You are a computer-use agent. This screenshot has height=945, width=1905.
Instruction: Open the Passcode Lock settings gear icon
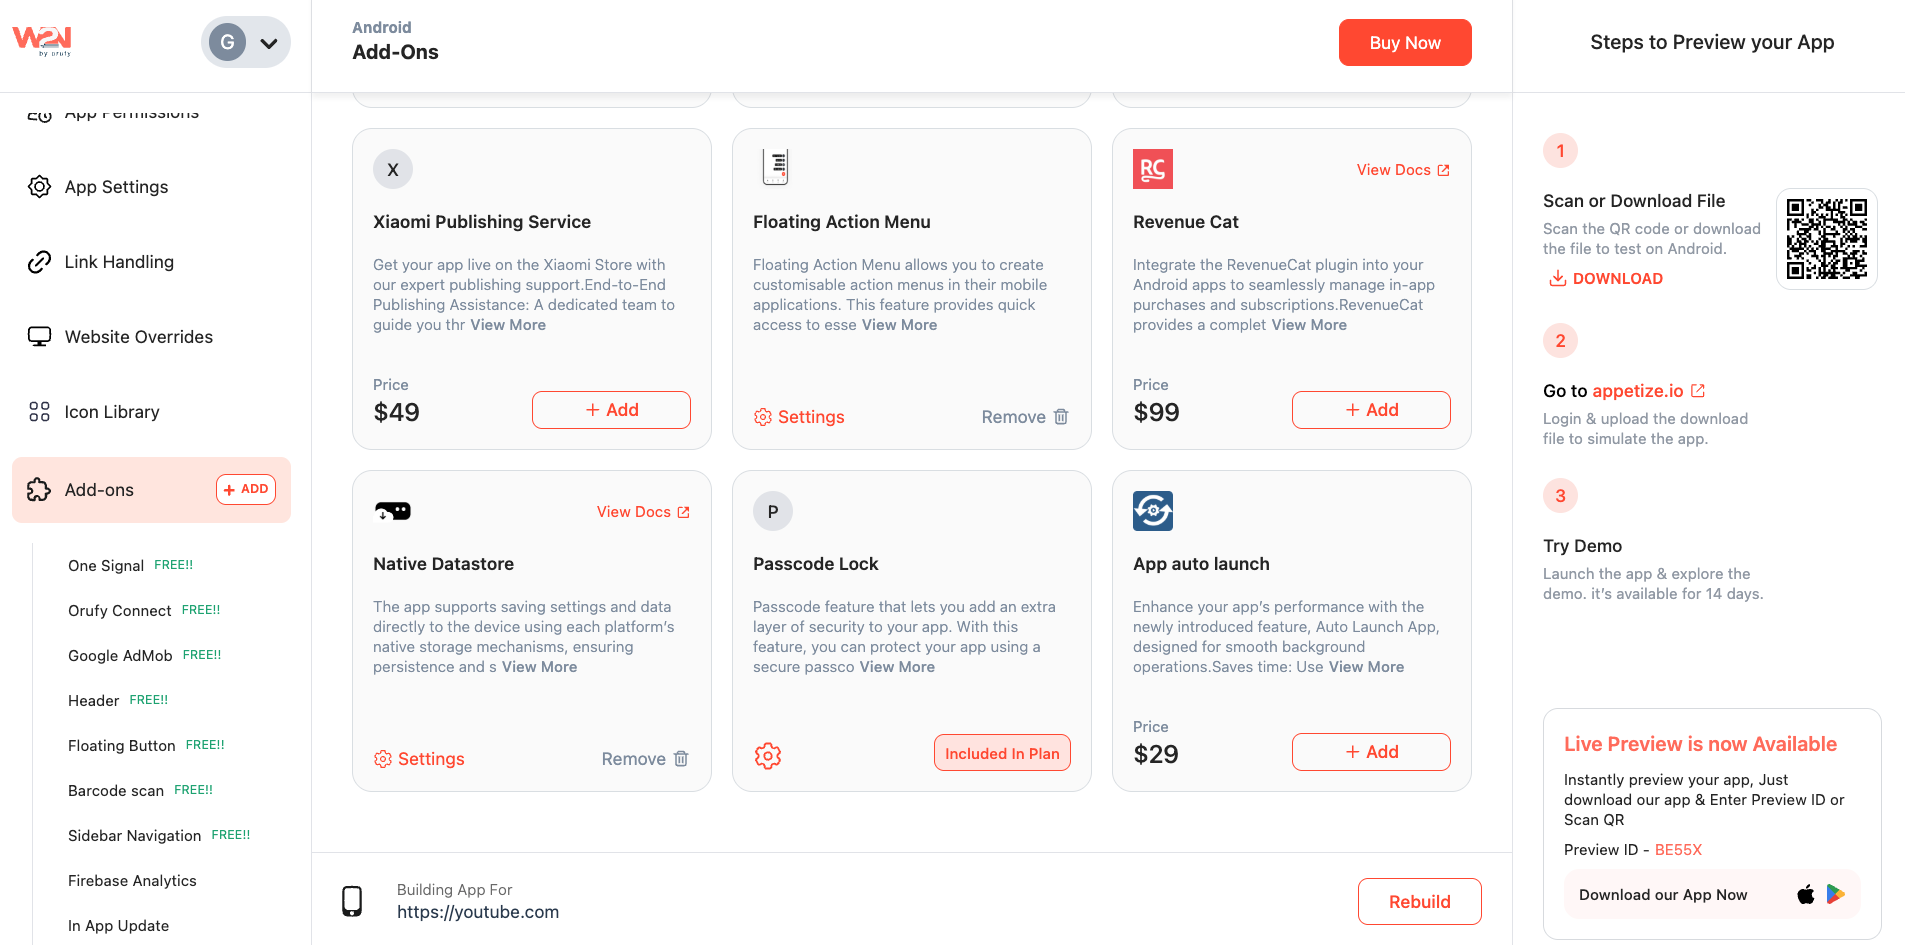point(768,756)
